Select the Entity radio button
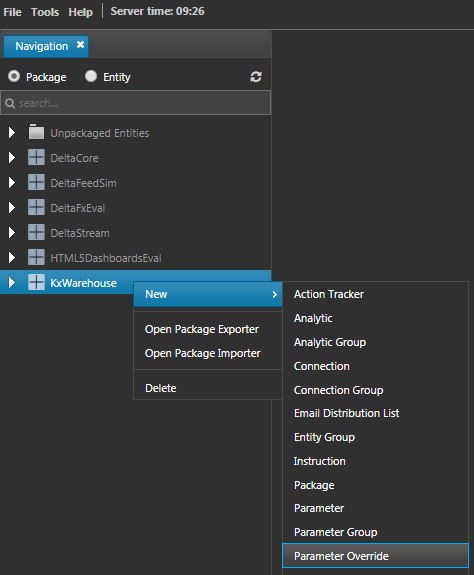 pyautogui.click(x=91, y=76)
